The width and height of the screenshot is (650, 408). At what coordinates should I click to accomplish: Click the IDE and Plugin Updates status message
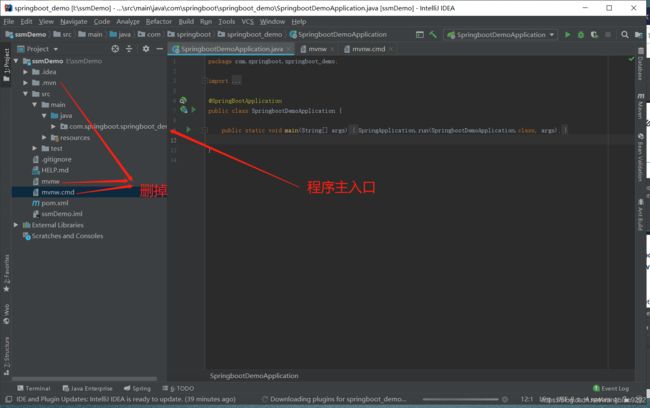point(126,399)
